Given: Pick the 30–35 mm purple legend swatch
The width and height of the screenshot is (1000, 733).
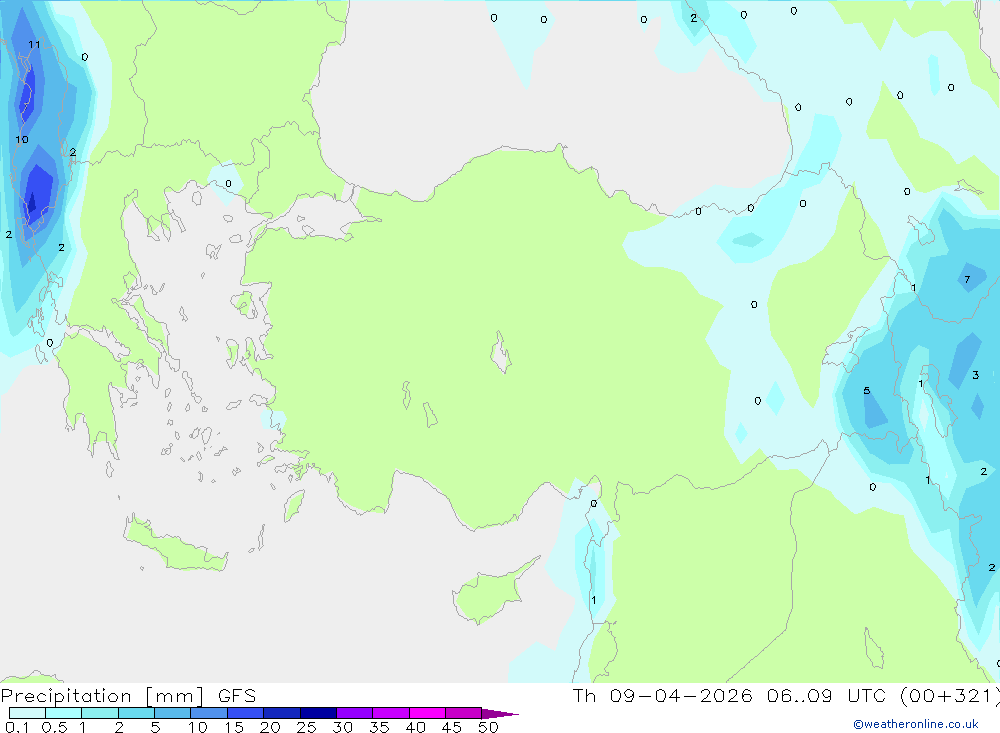Looking at the screenshot, I should (x=355, y=713).
